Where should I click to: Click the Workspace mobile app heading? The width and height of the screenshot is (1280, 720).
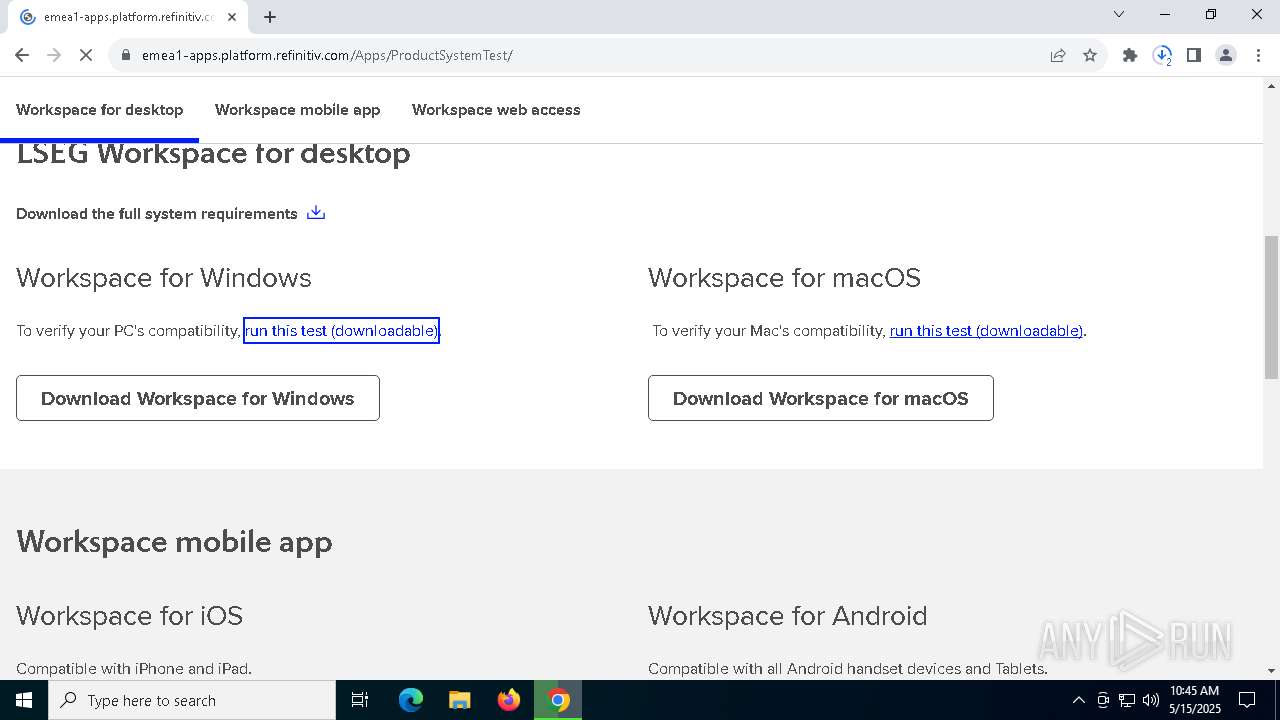coord(174,542)
